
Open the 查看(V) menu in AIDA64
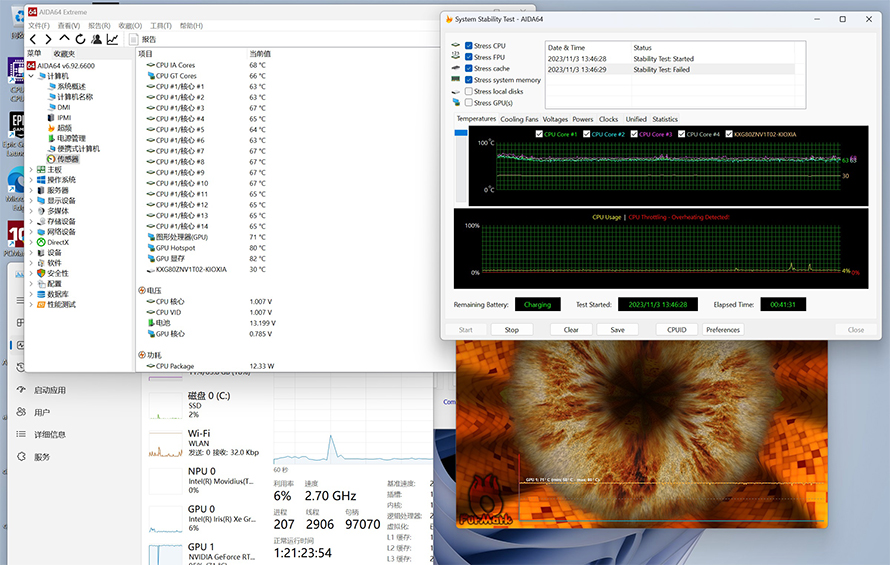[69, 26]
